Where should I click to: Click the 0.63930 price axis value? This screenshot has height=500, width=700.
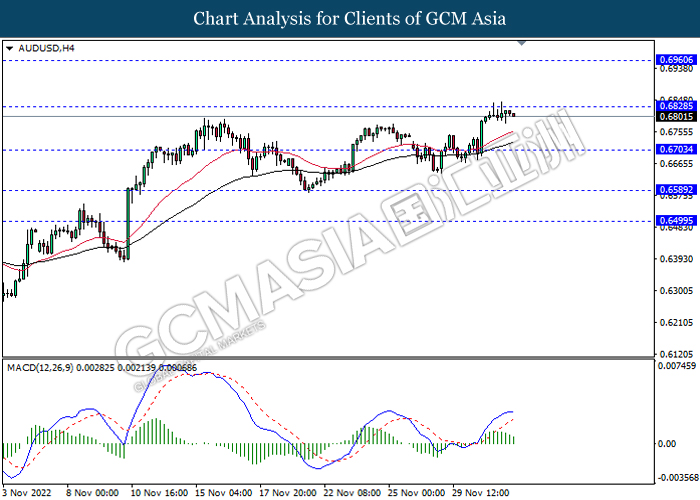[x=677, y=259]
